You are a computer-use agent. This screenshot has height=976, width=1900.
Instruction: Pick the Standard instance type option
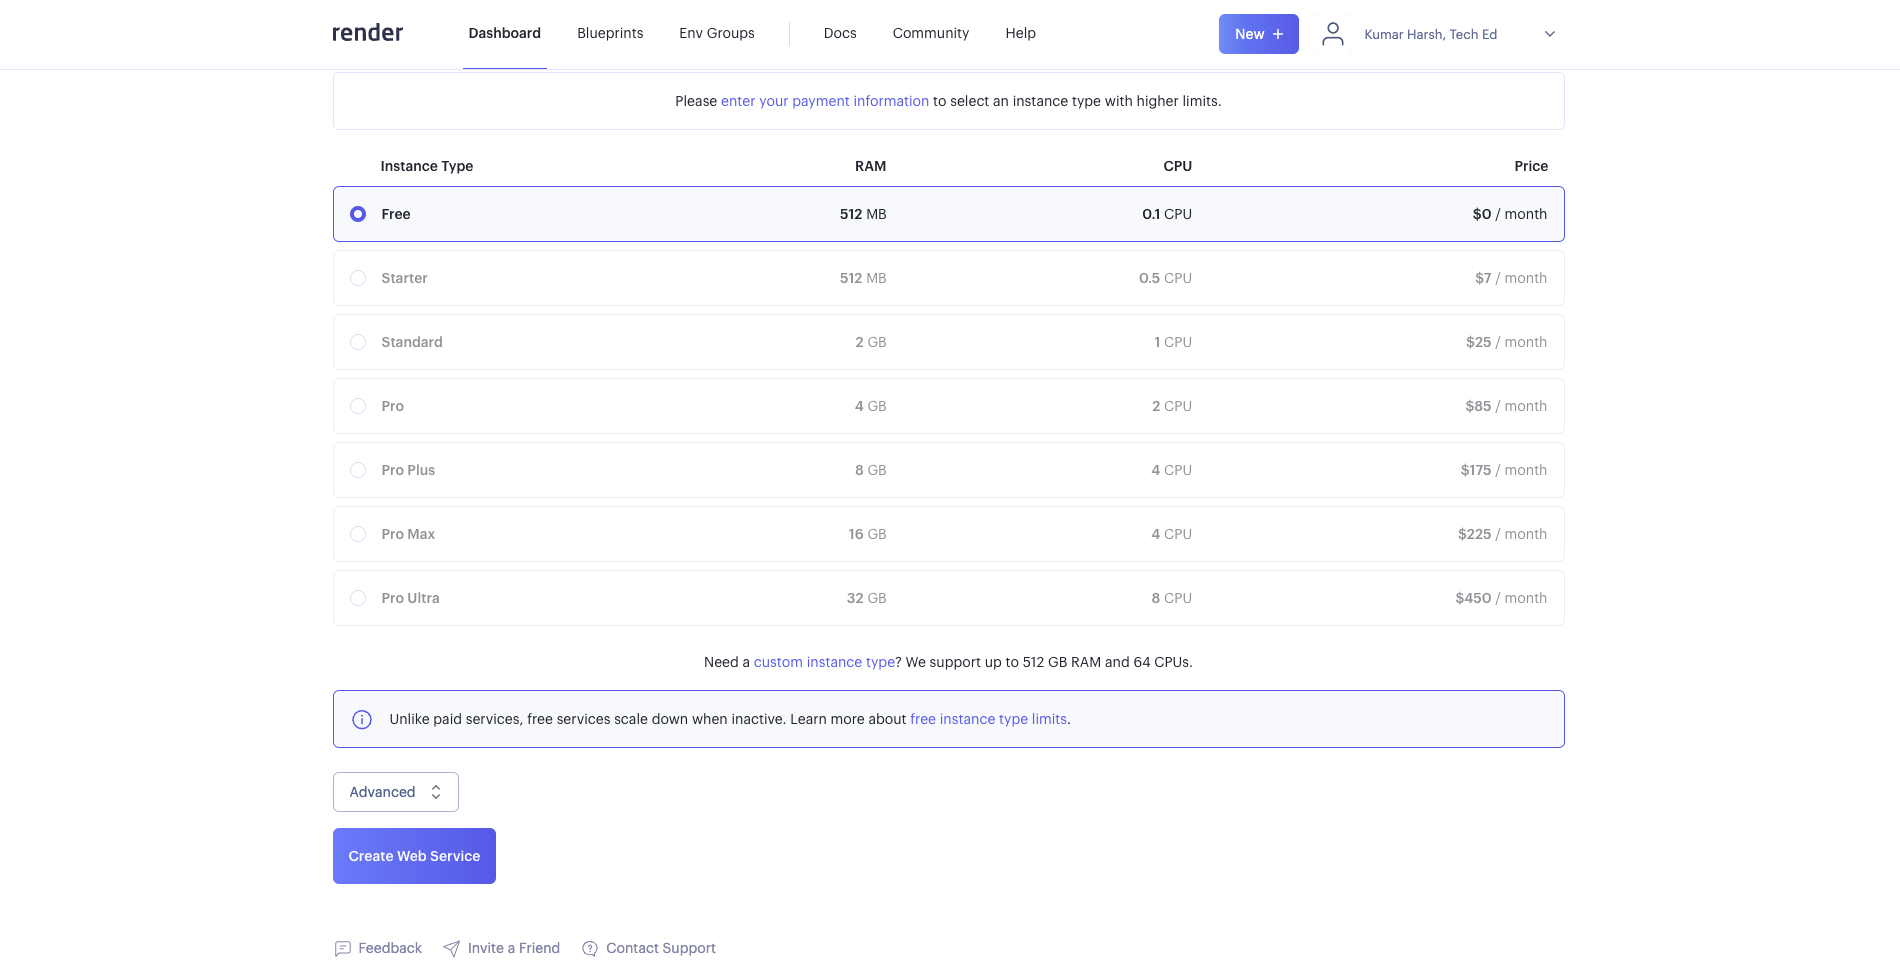click(358, 342)
